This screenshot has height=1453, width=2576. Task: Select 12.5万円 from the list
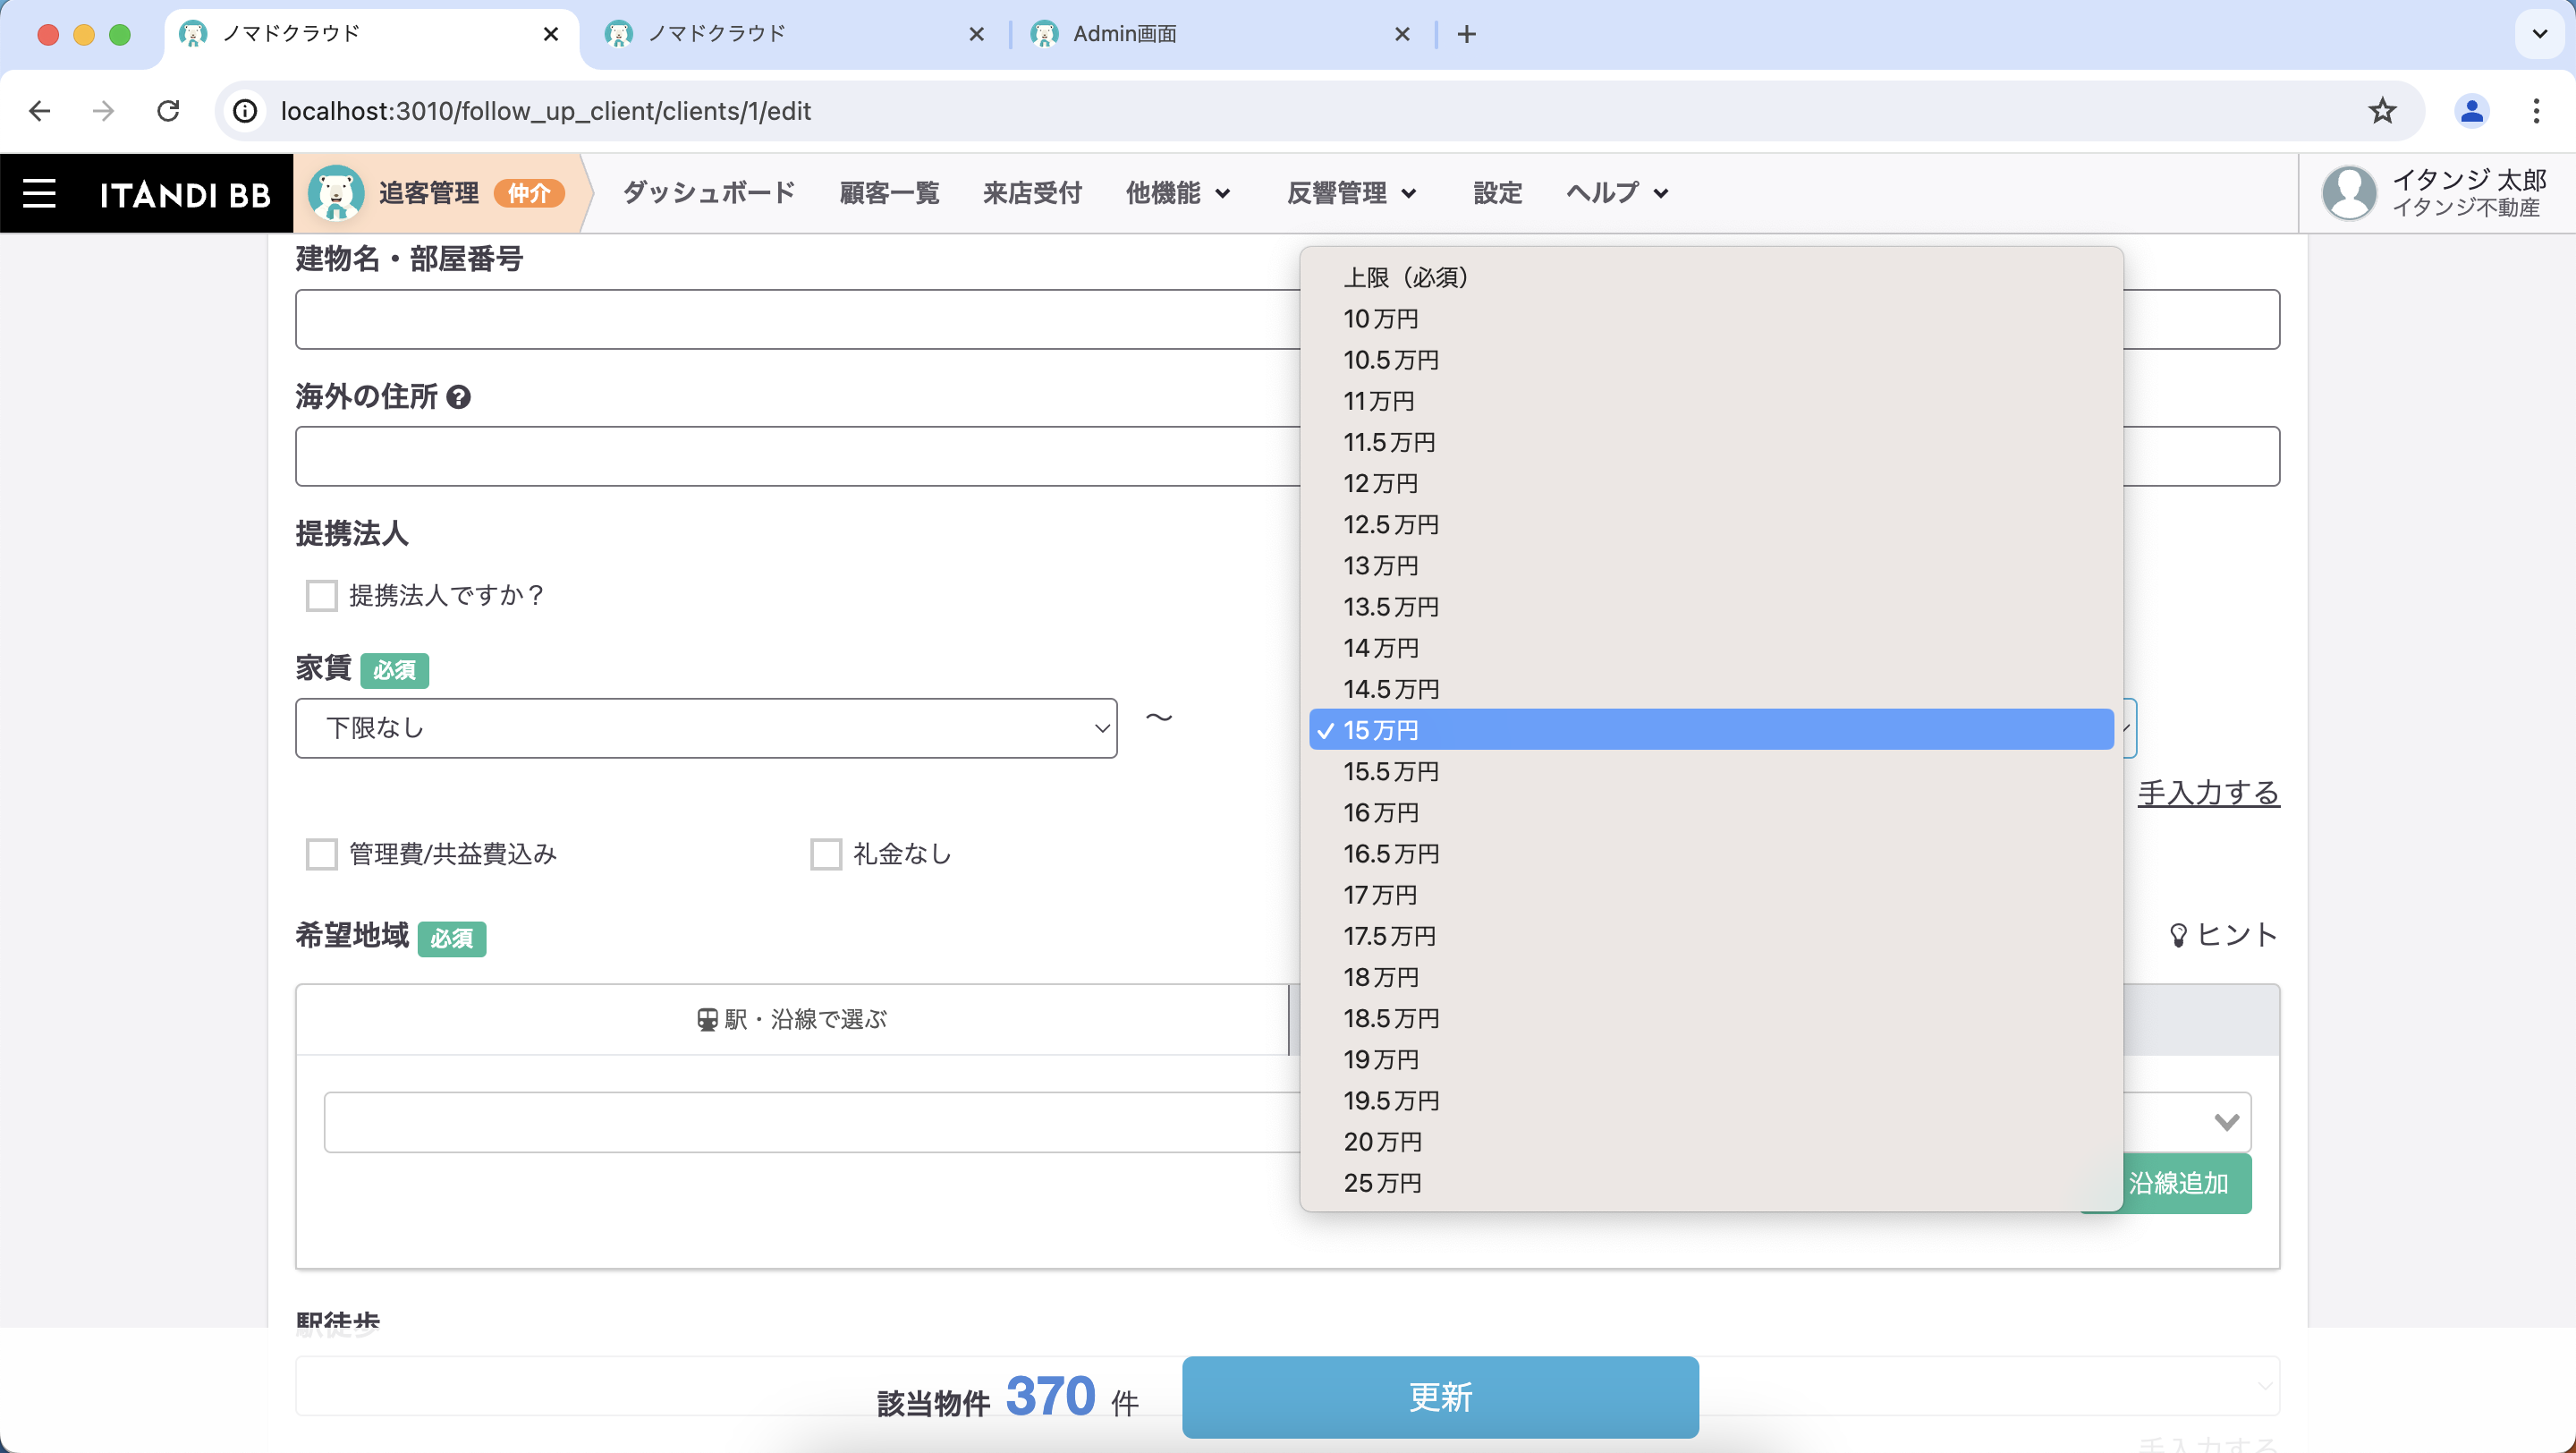point(1711,524)
